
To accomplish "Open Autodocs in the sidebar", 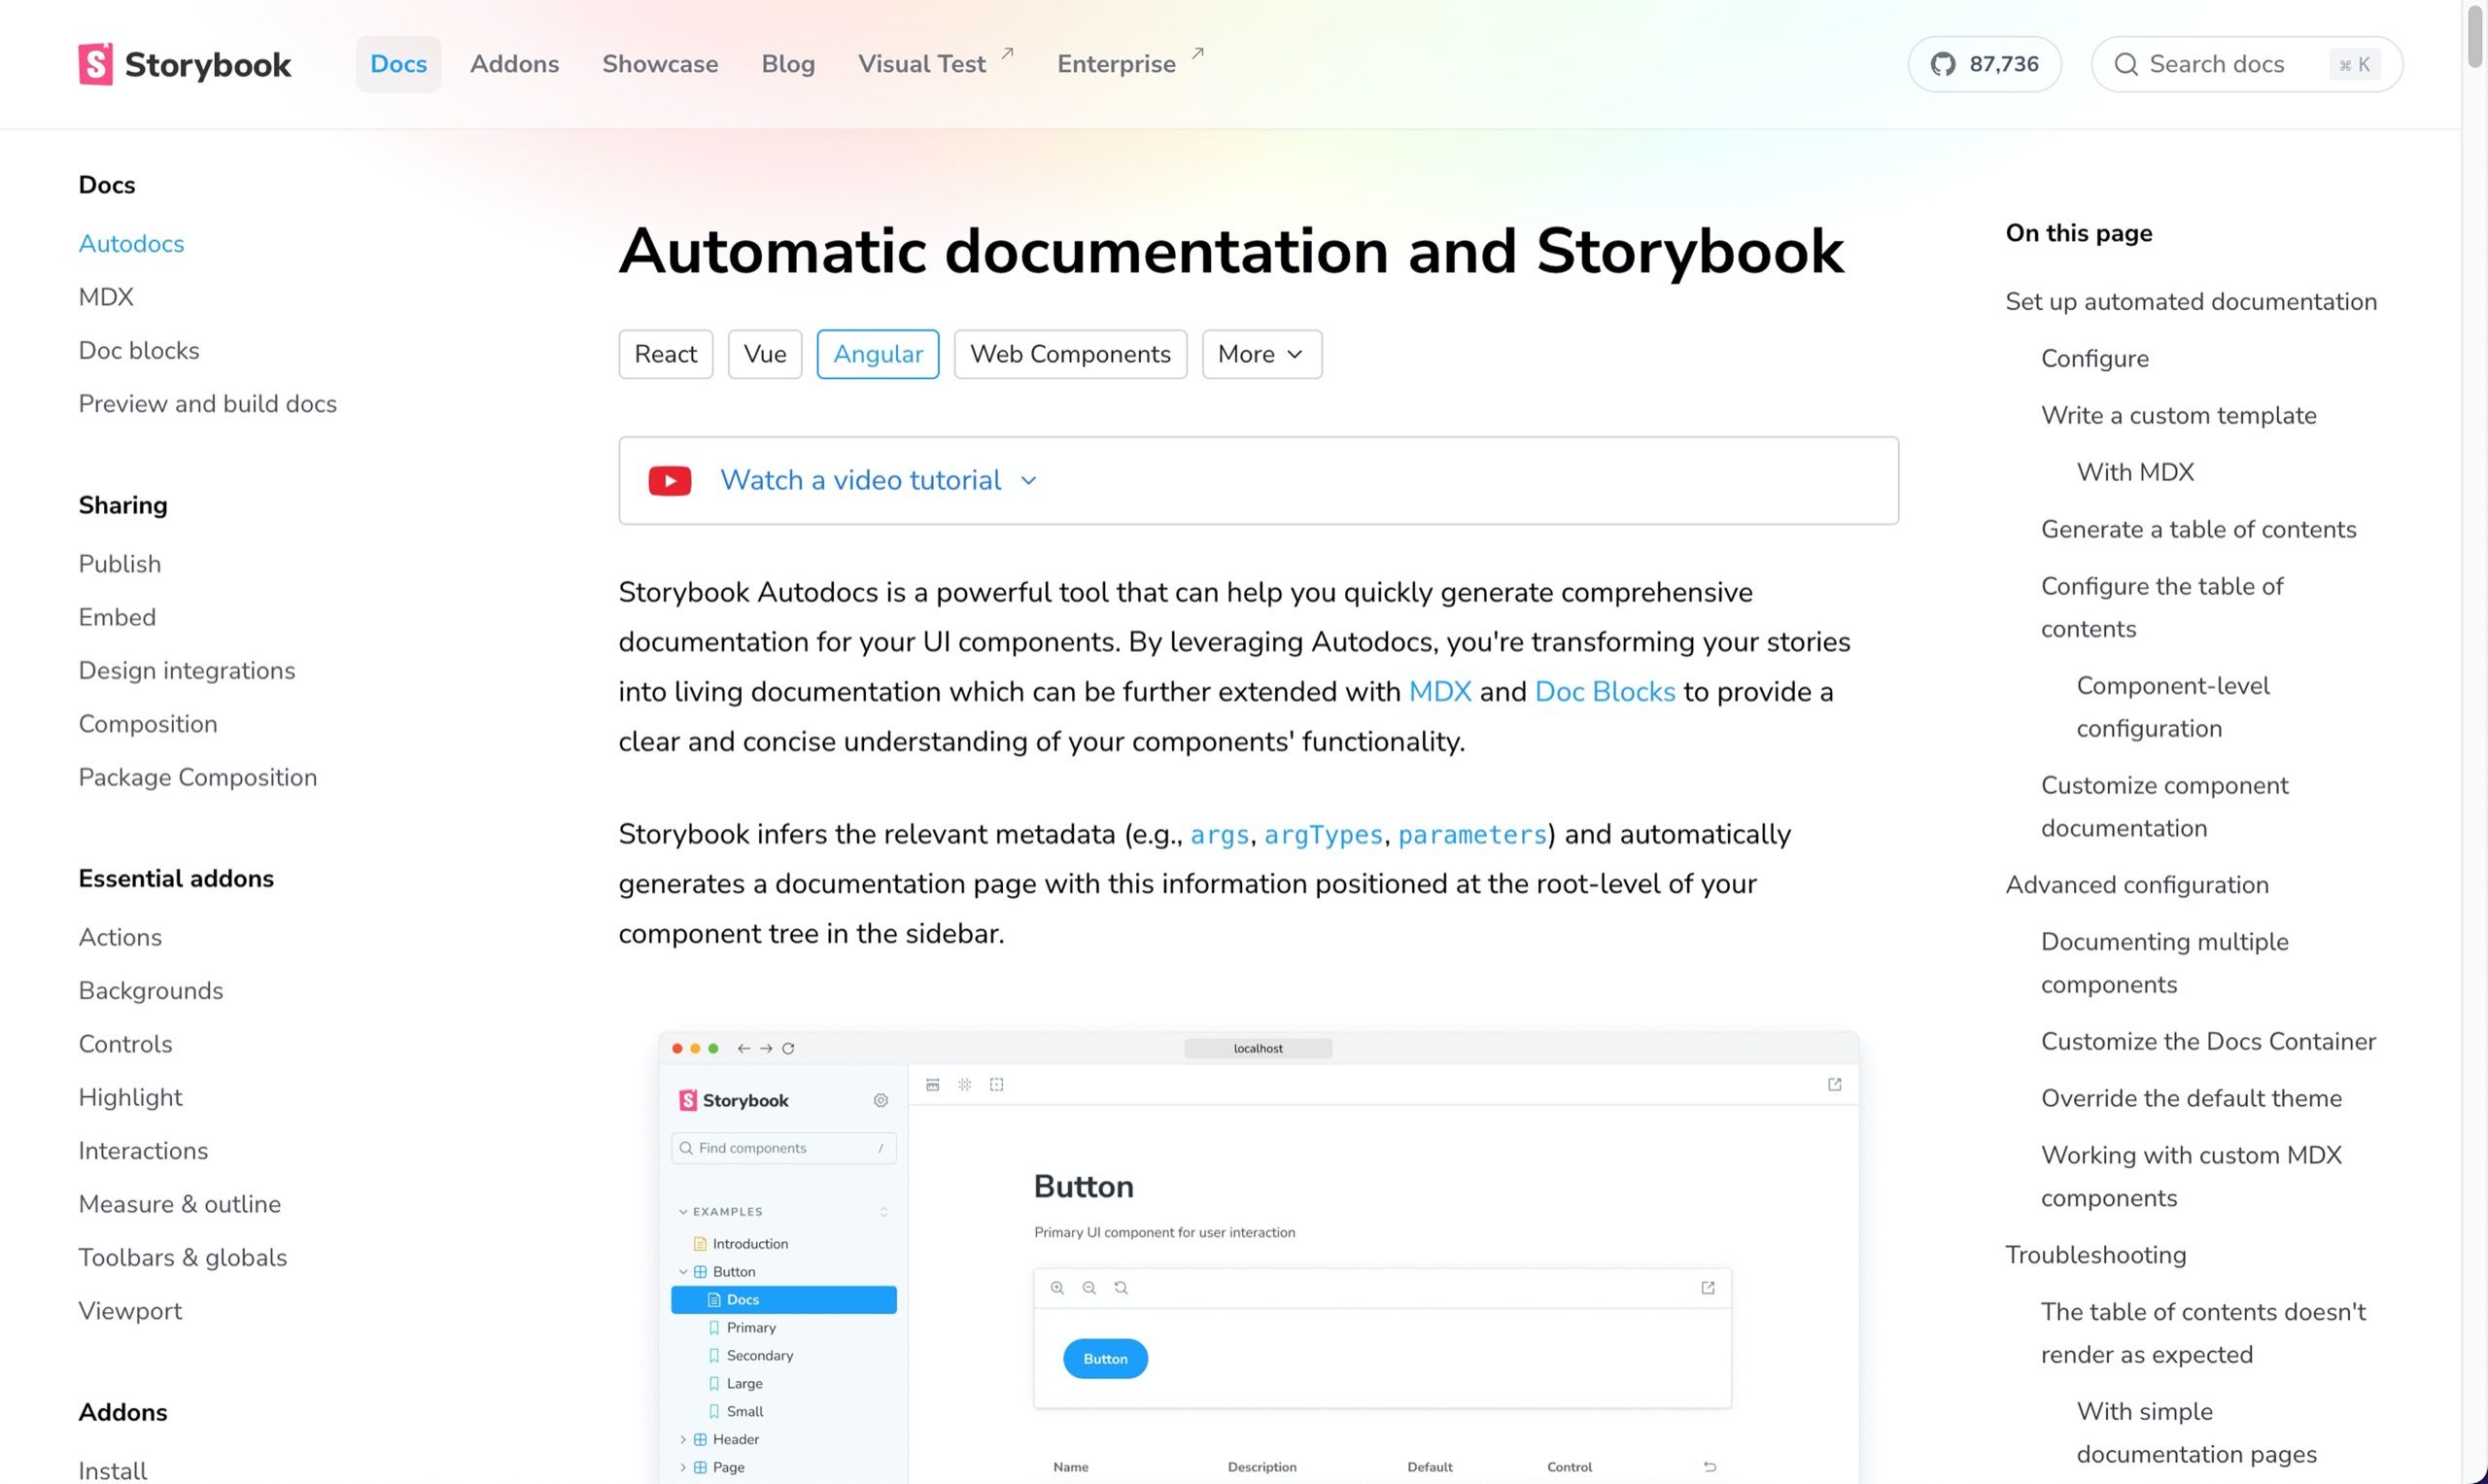I will [x=131, y=244].
